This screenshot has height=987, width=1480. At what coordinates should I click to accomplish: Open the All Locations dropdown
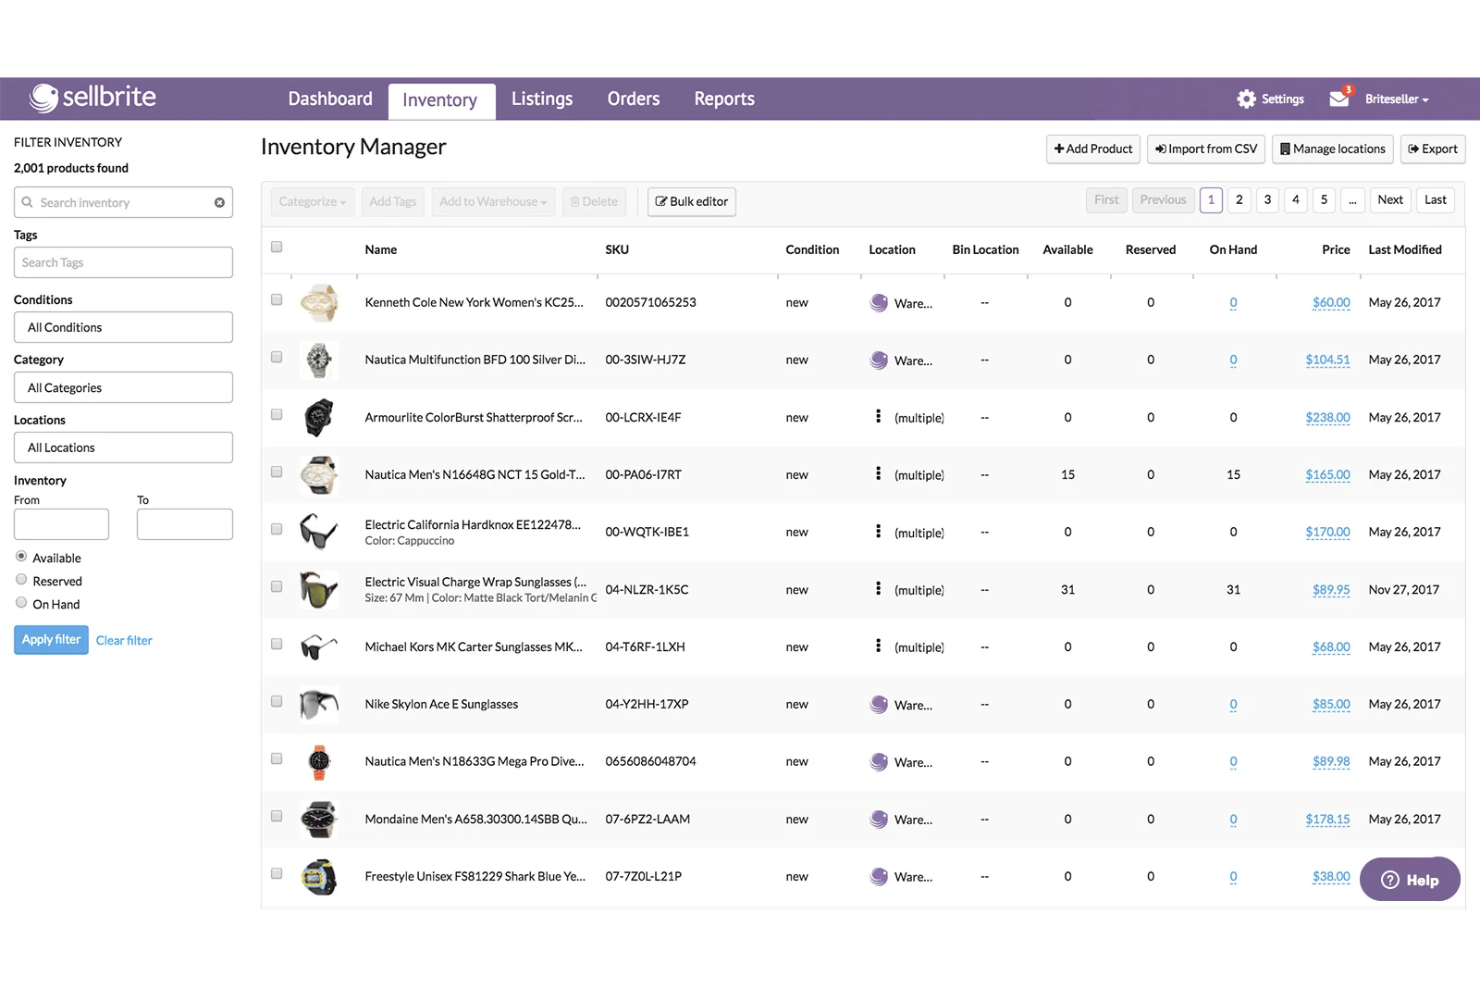tap(123, 447)
